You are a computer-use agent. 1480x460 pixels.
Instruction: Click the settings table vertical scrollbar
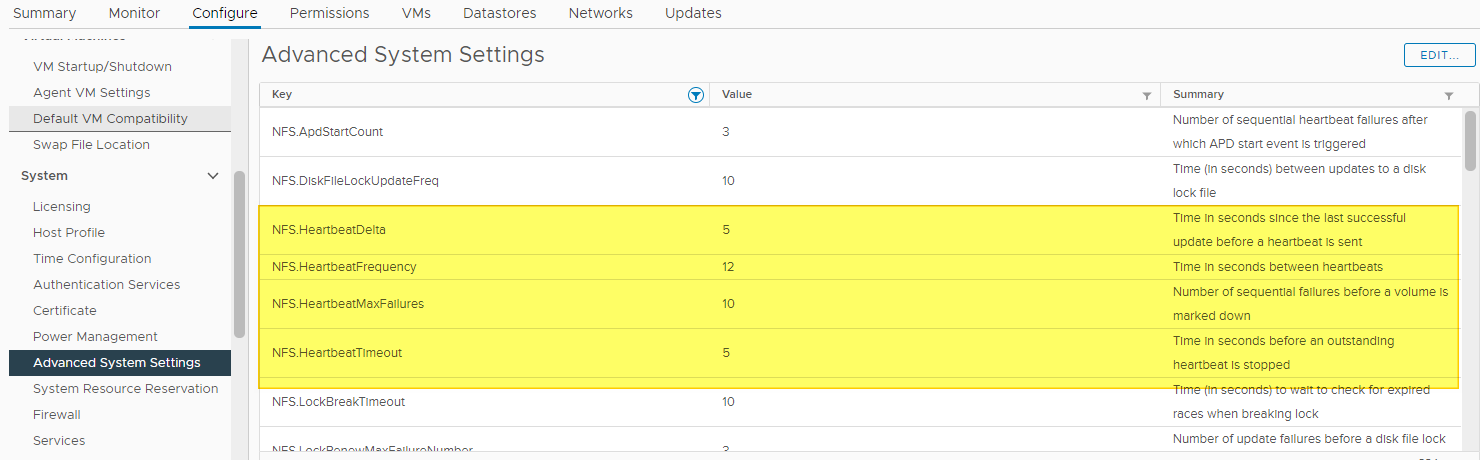pyautogui.click(x=1470, y=140)
